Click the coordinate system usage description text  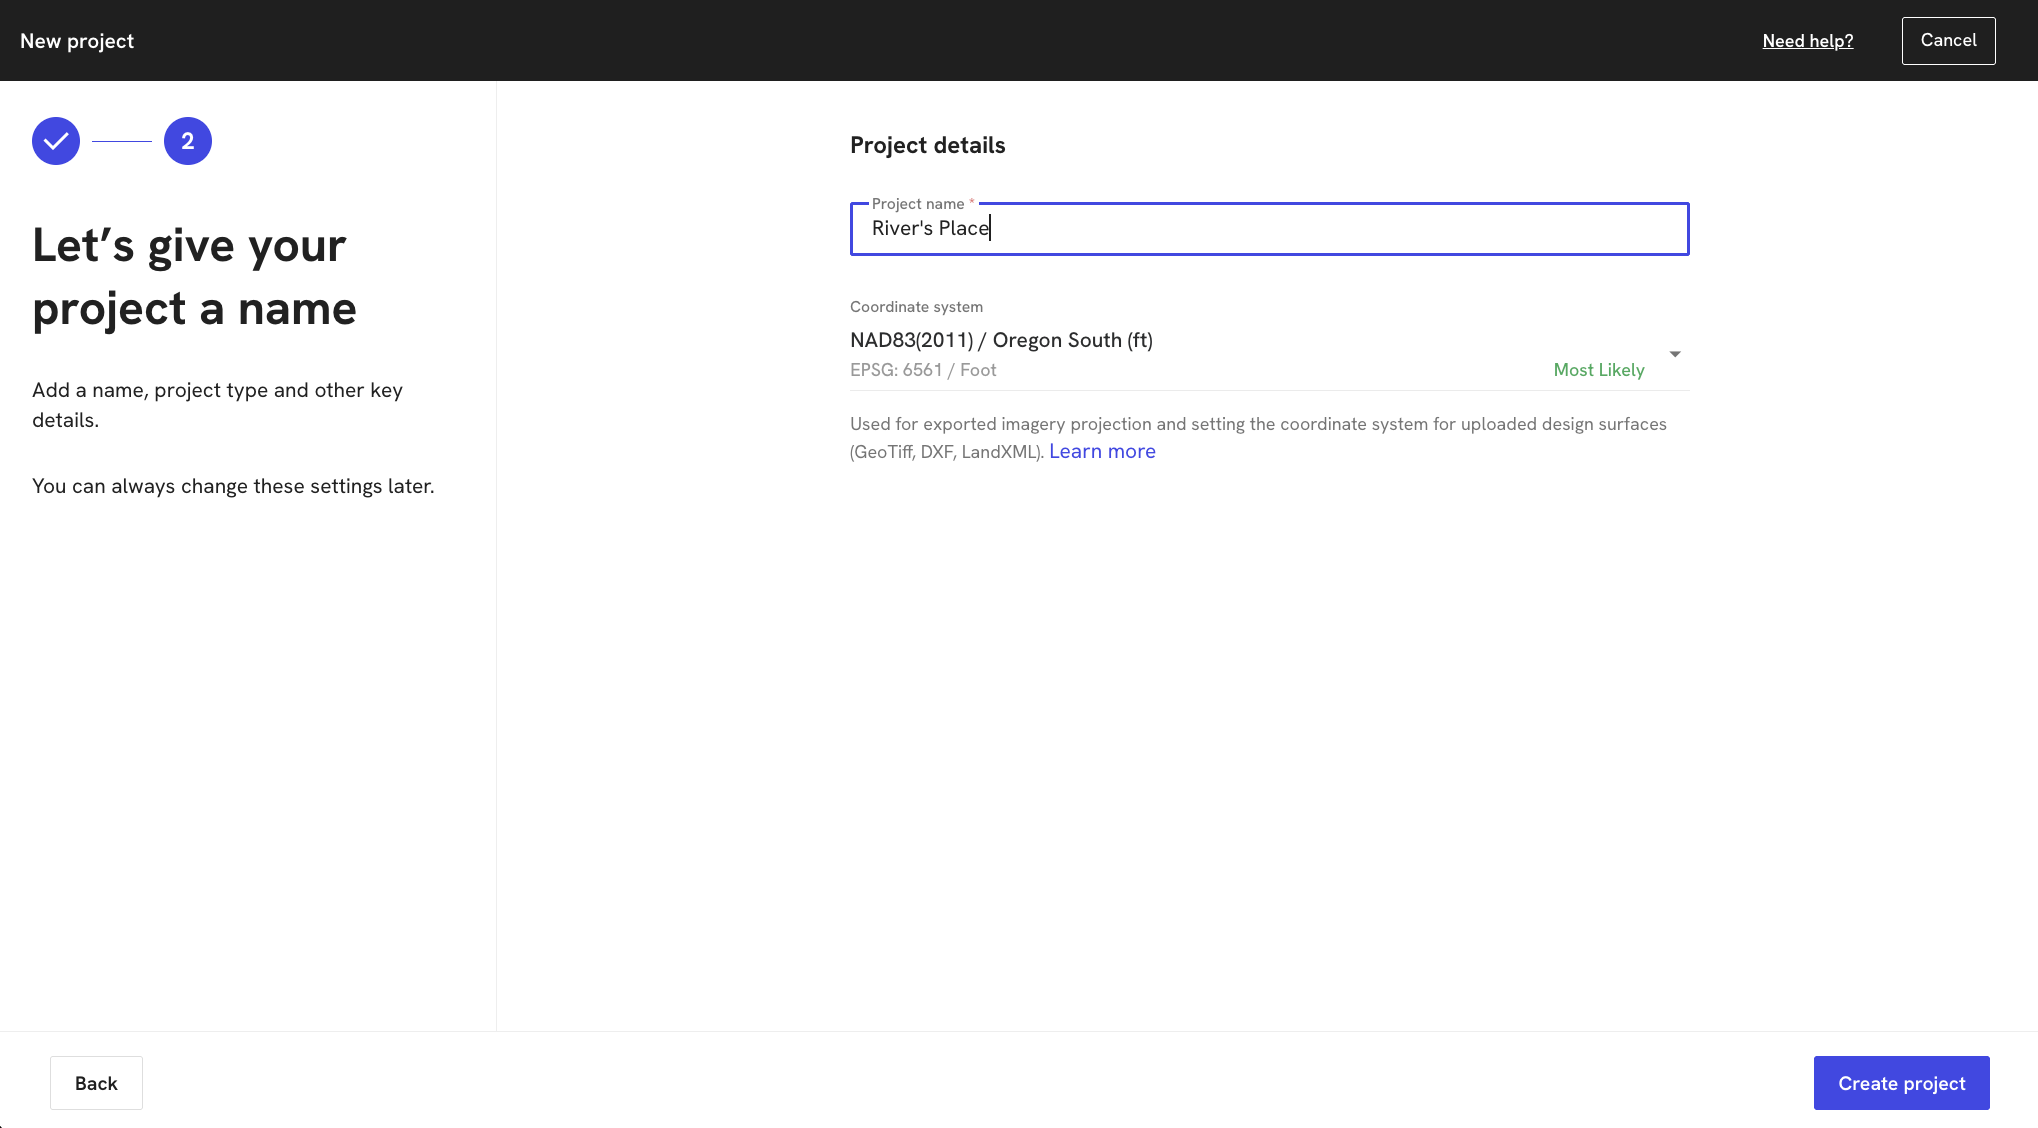coord(1257,423)
